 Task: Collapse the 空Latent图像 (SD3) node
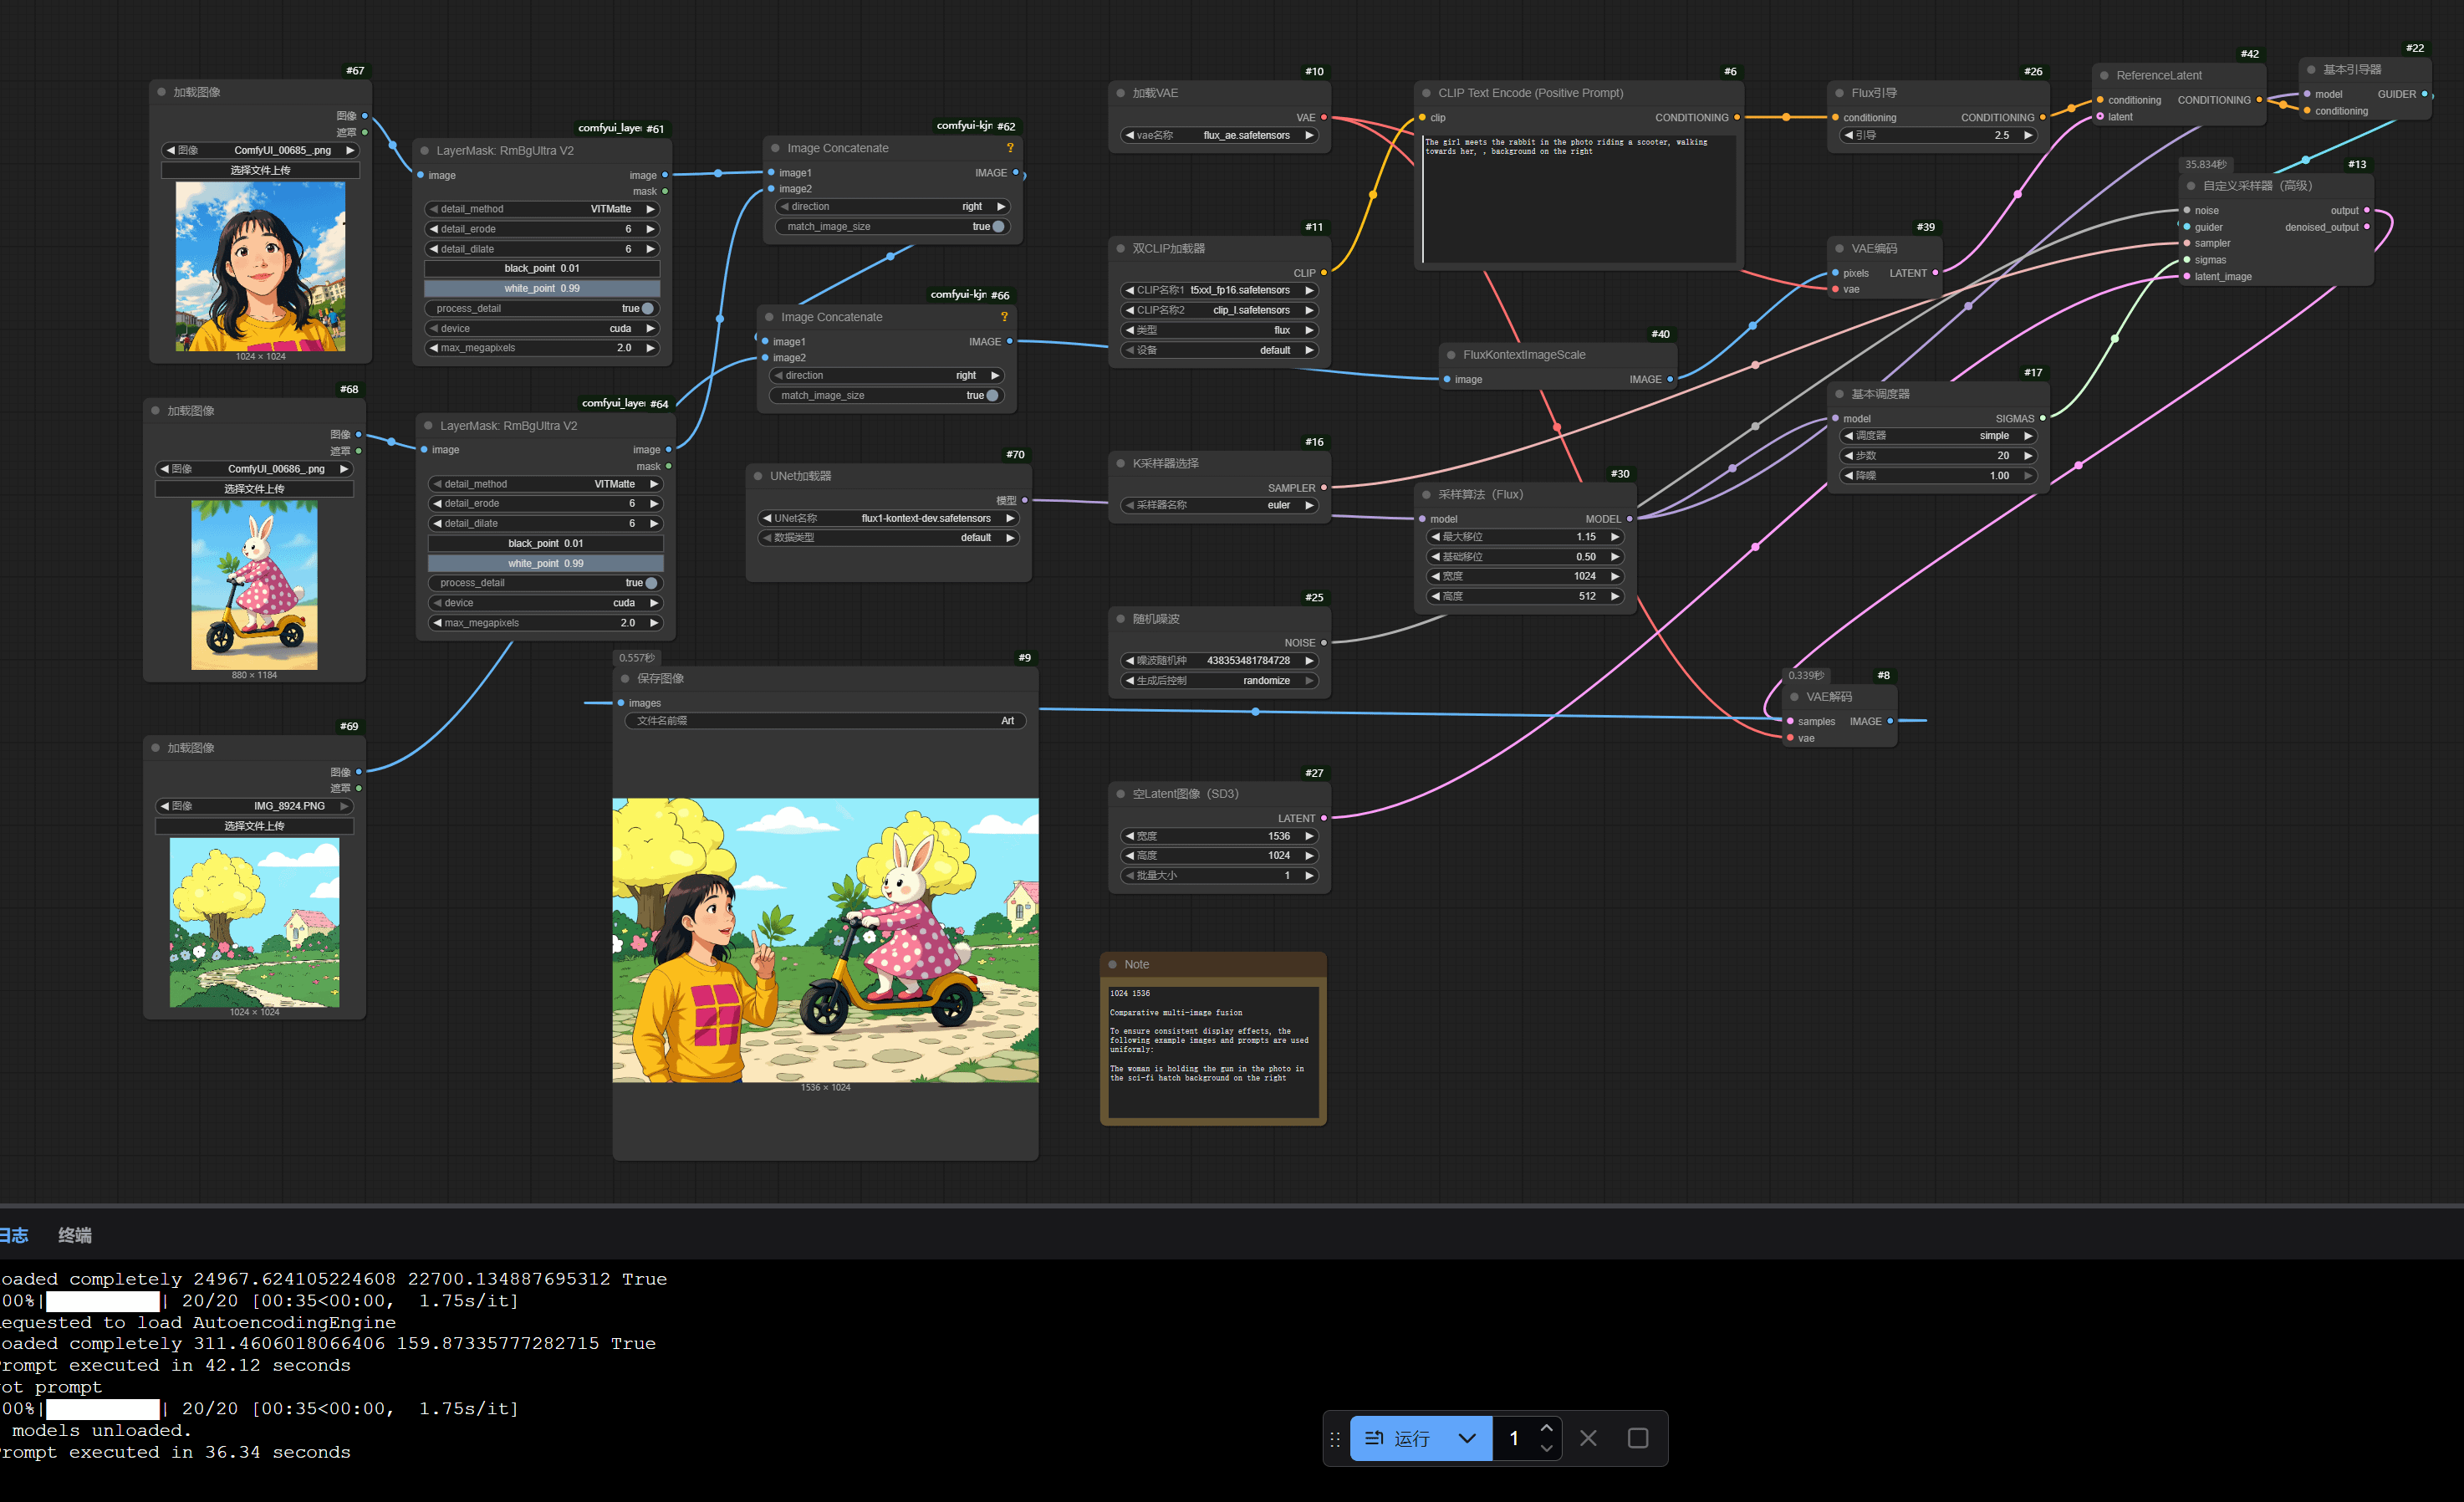coord(1120,794)
